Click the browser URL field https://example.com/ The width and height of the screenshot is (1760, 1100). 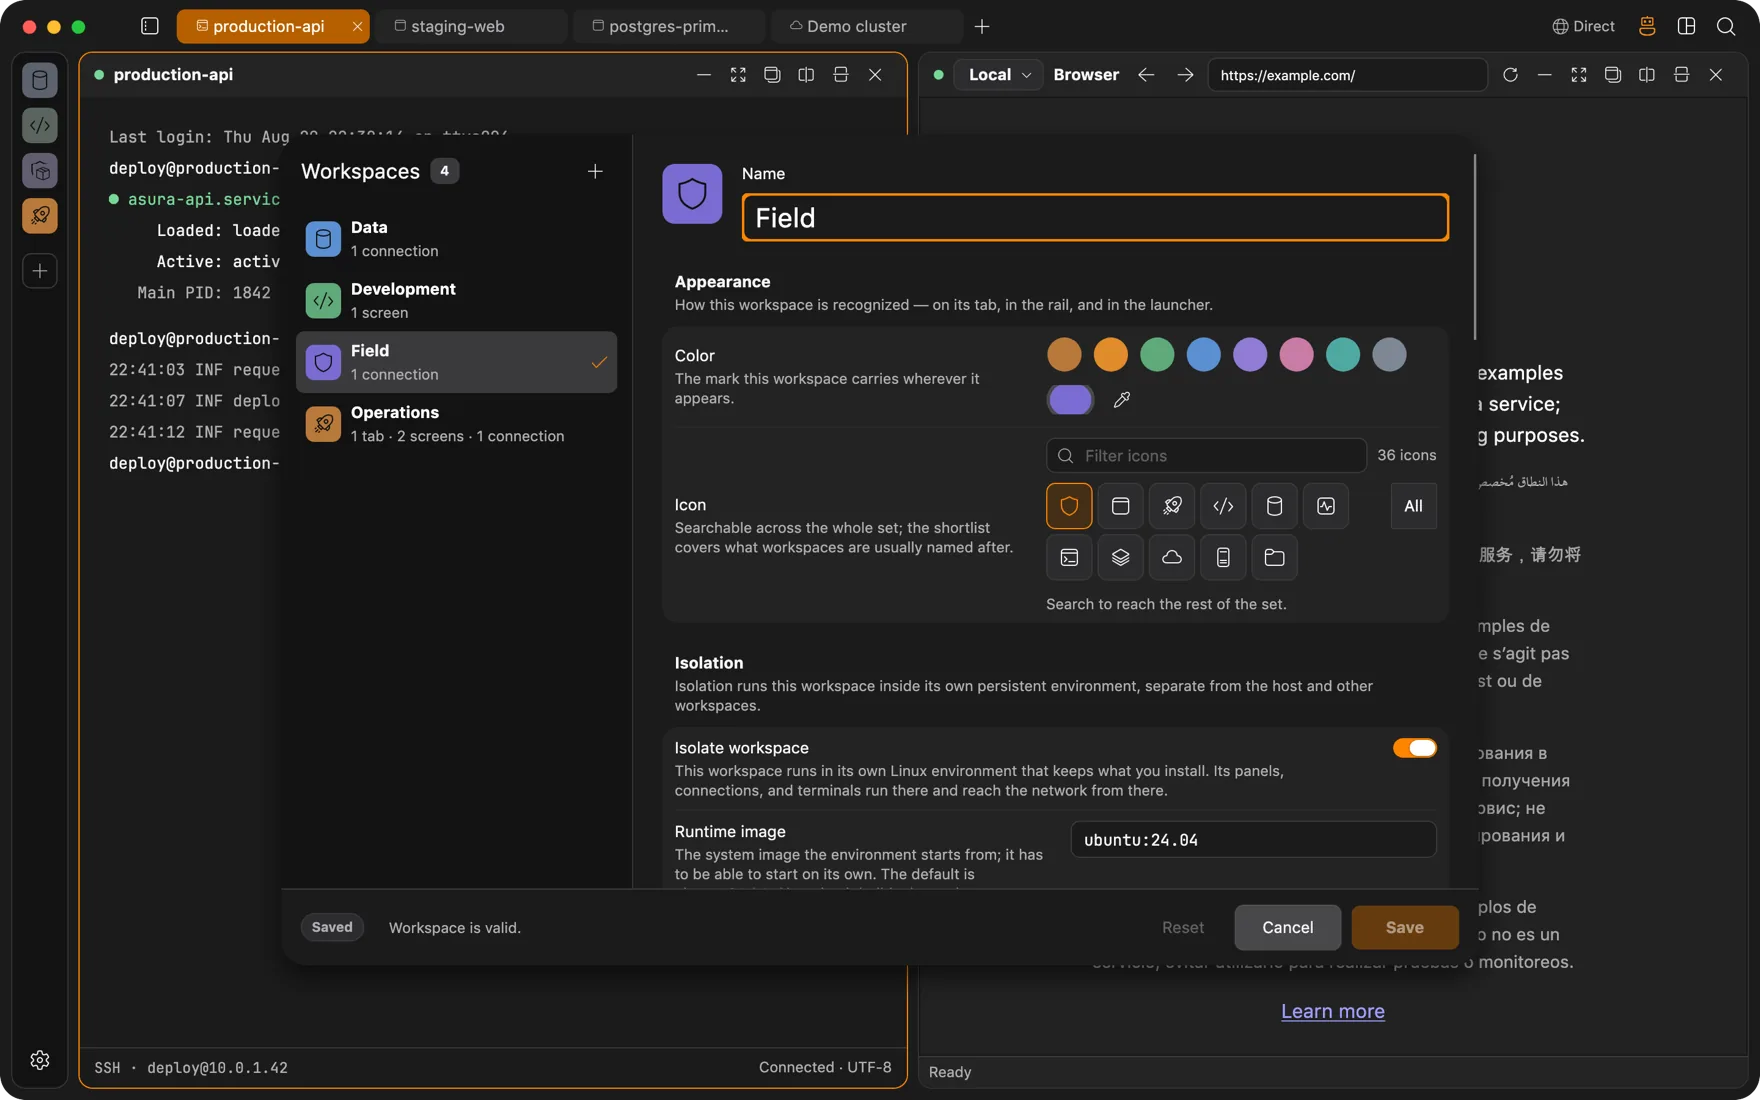coord(1347,75)
